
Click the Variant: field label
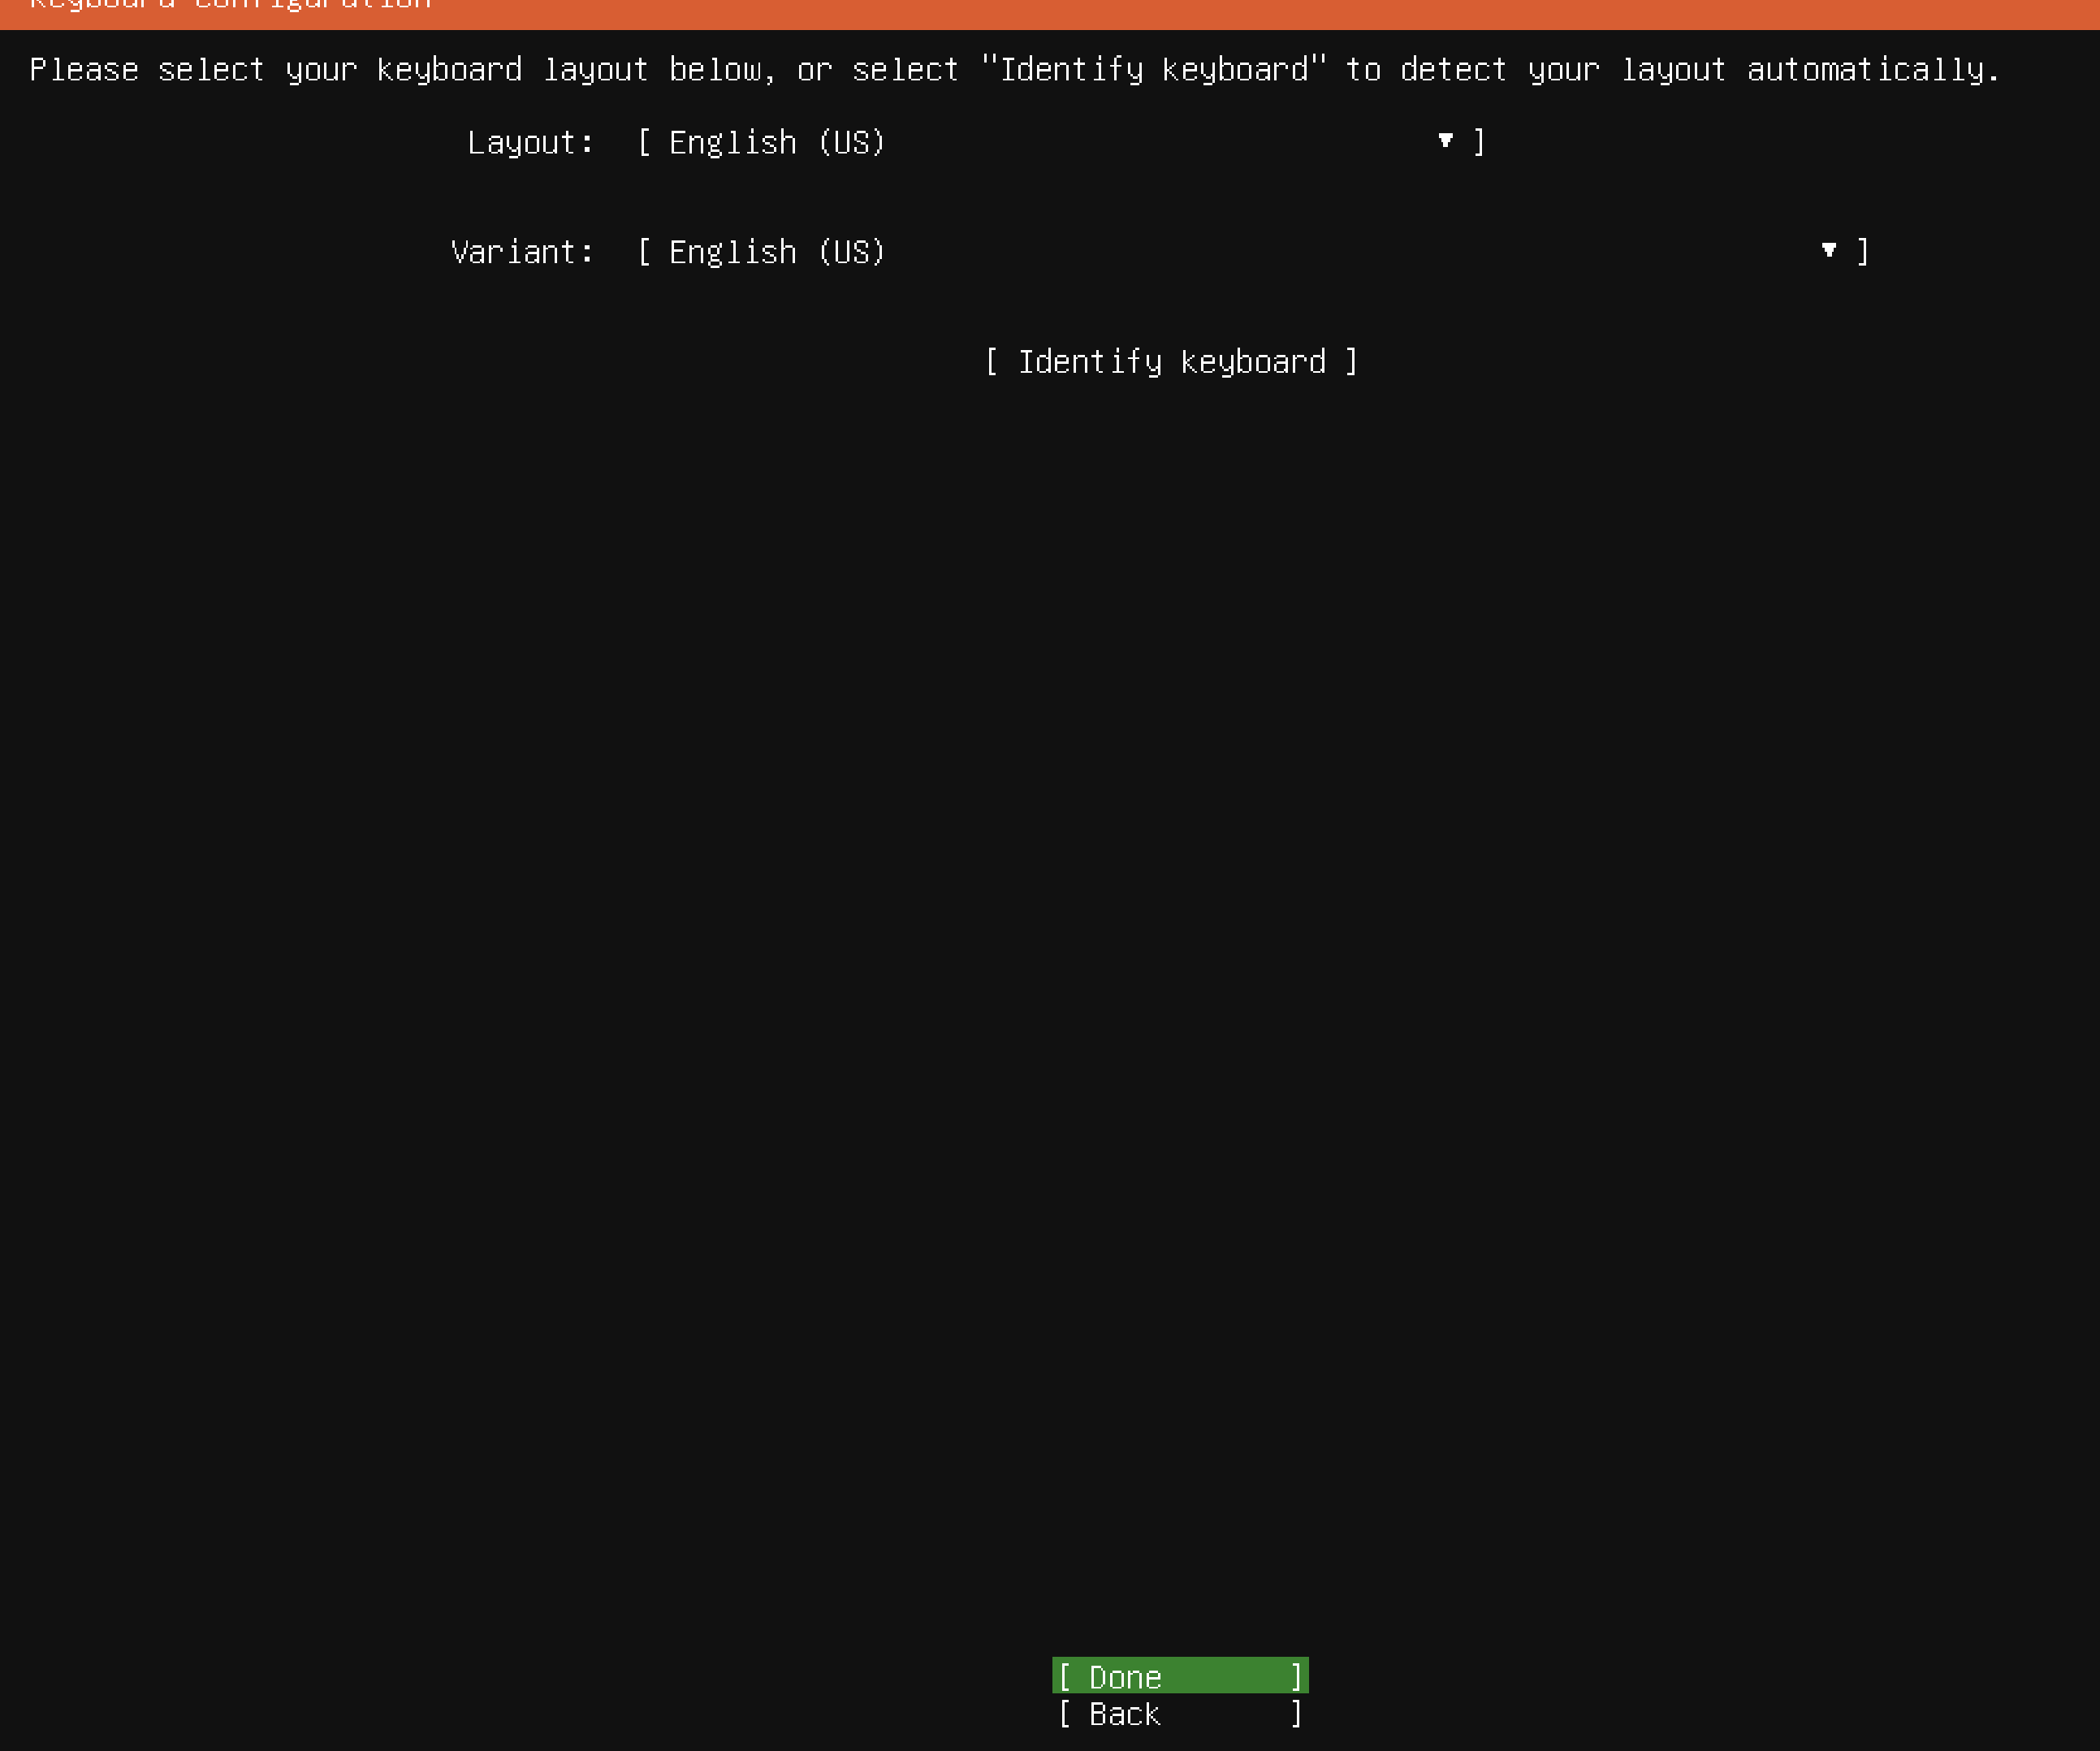click(522, 252)
